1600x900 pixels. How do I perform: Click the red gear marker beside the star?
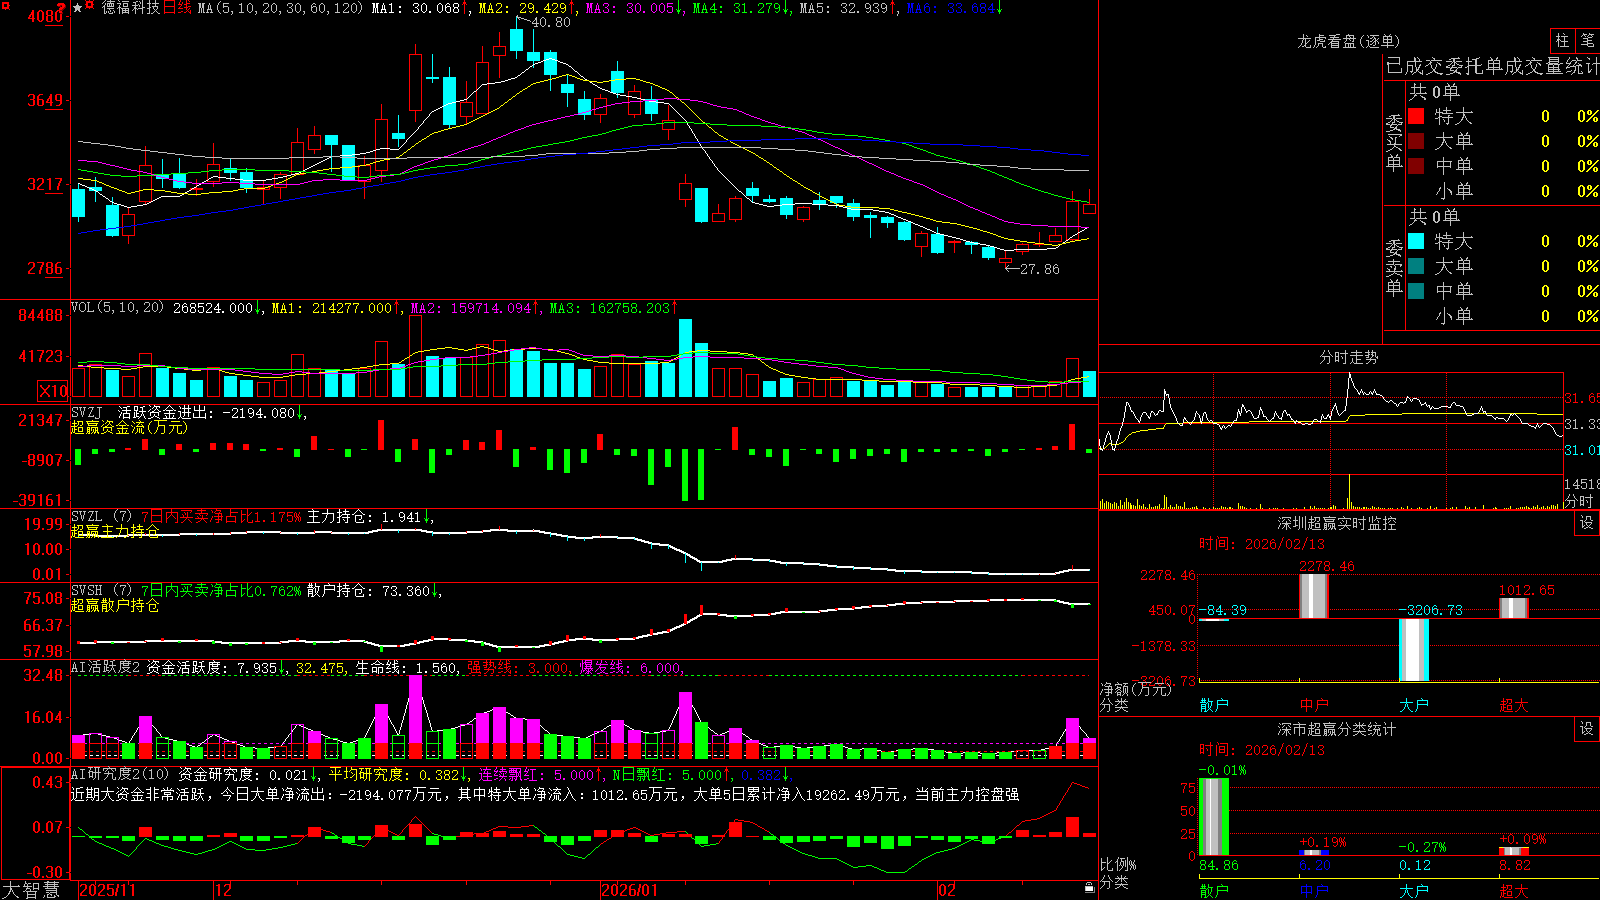[90, 6]
